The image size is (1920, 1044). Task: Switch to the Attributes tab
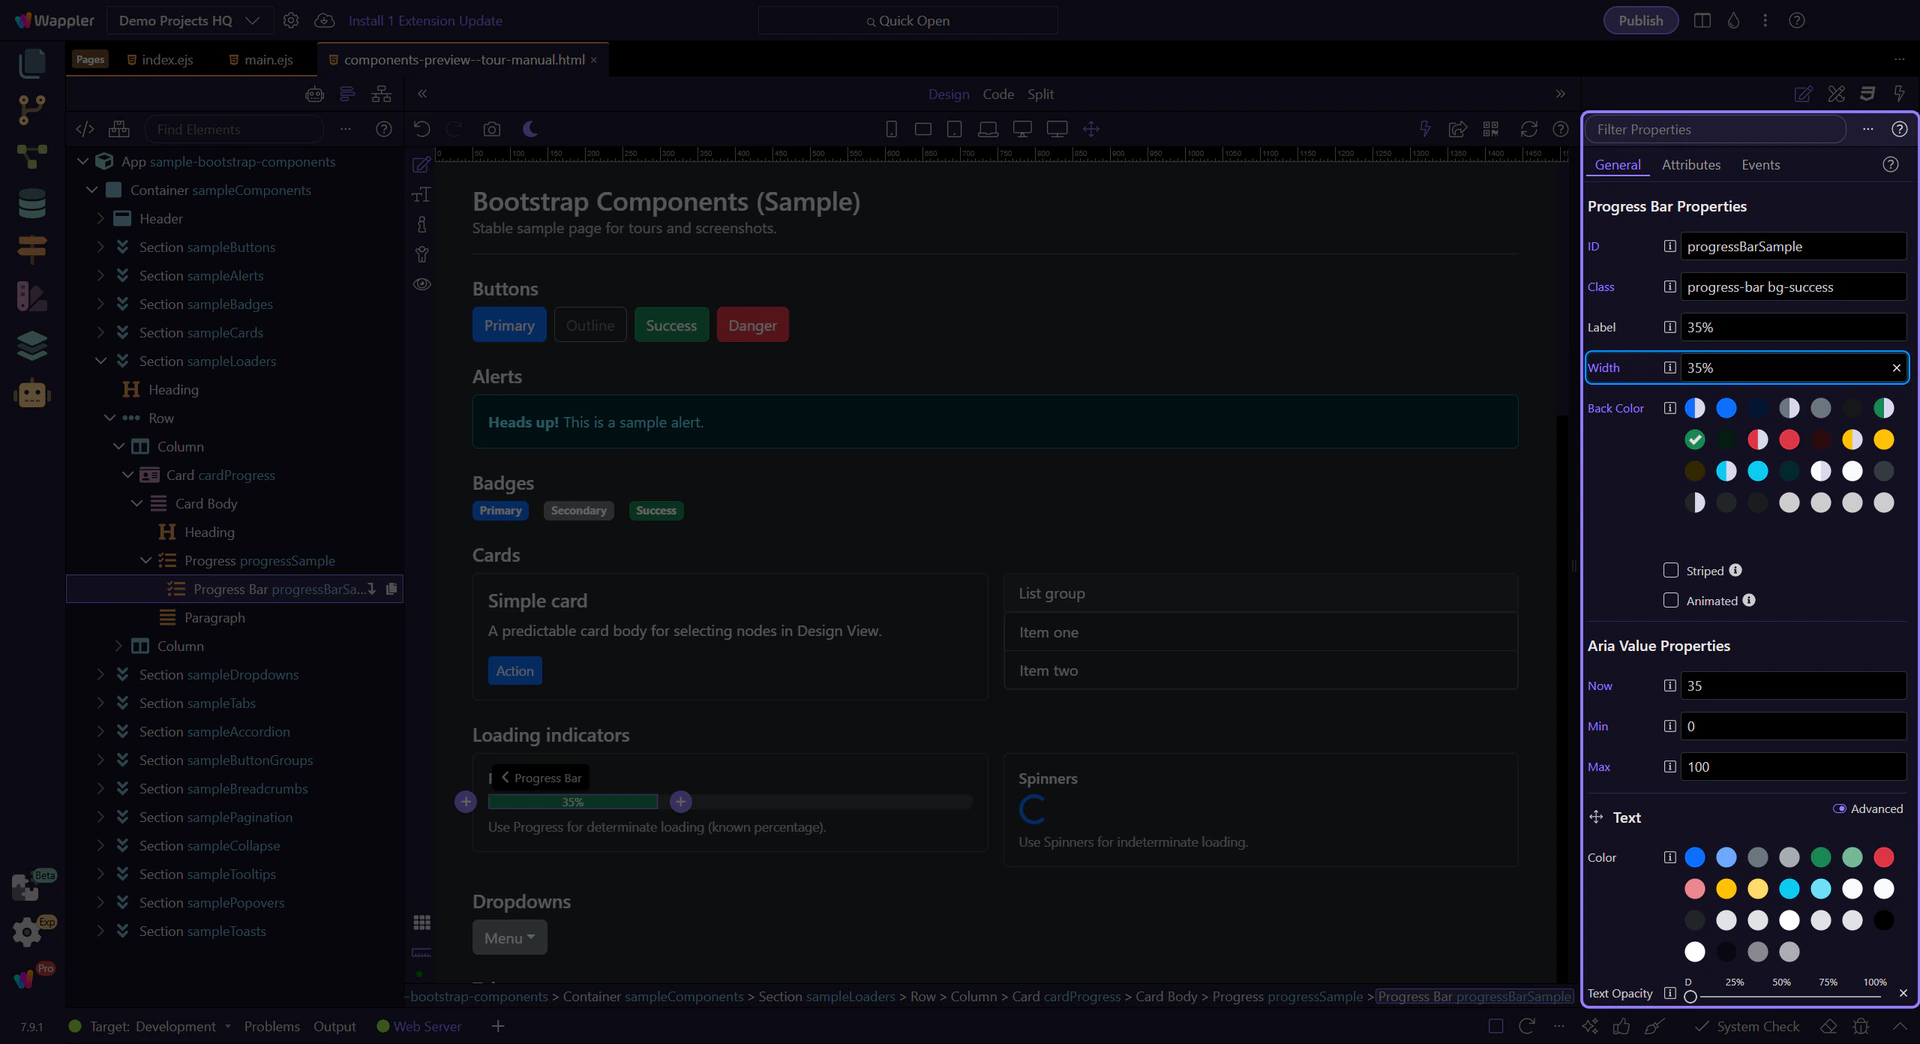tap(1691, 165)
